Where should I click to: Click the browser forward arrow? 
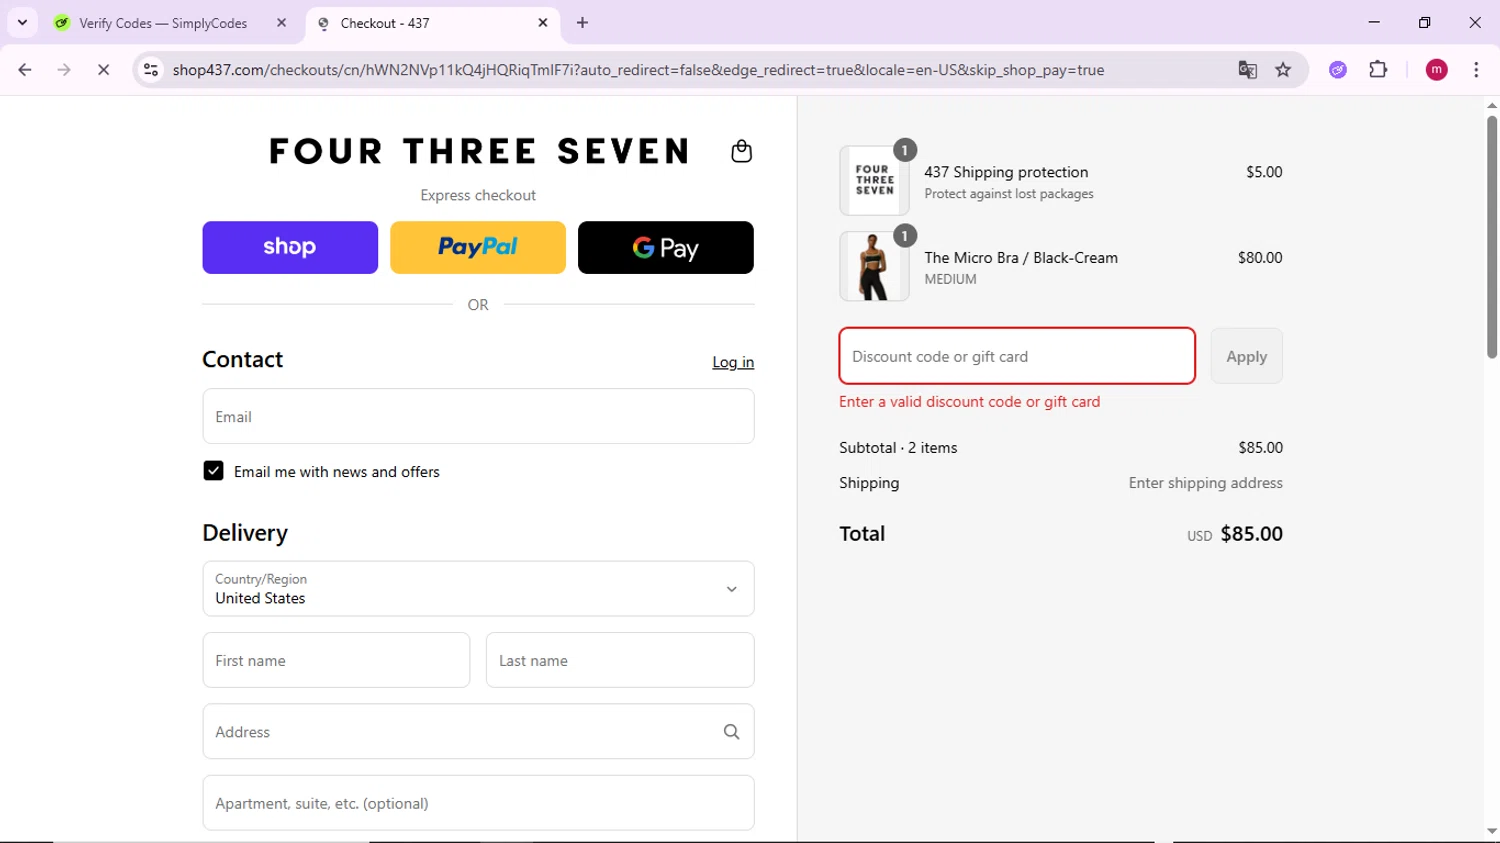[x=64, y=70]
